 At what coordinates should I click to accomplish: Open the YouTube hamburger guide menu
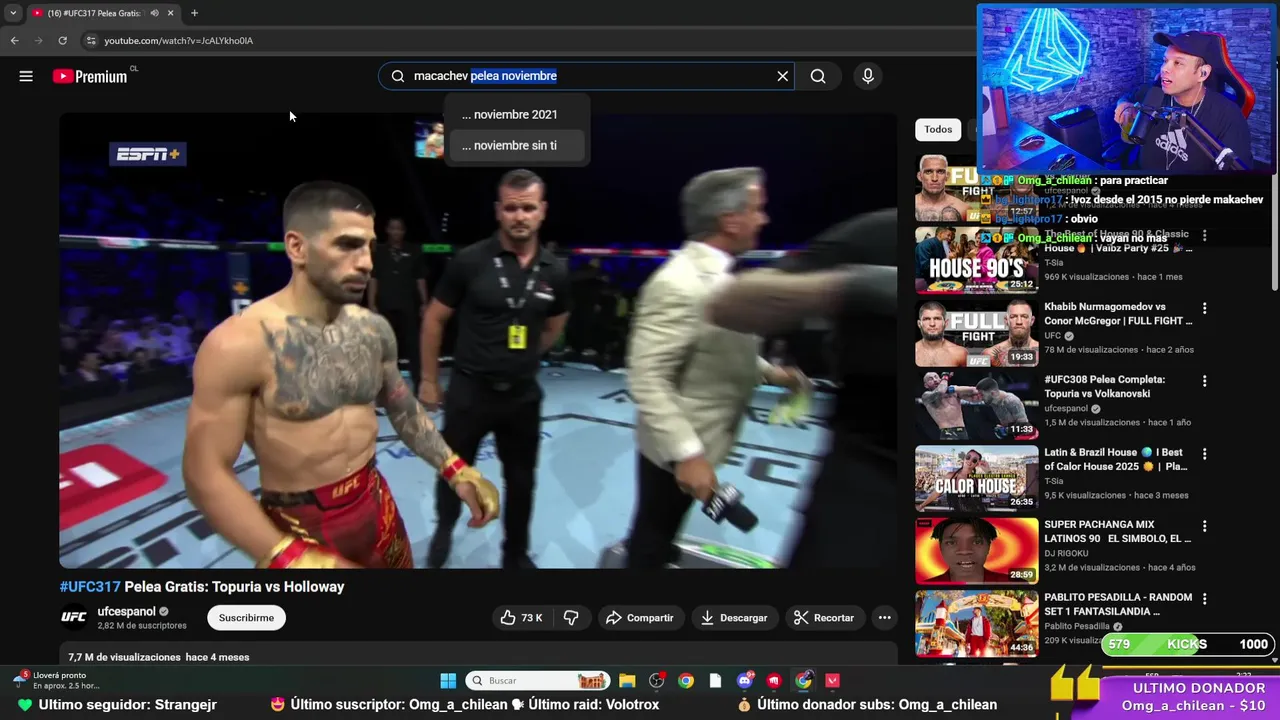(26, 76)
